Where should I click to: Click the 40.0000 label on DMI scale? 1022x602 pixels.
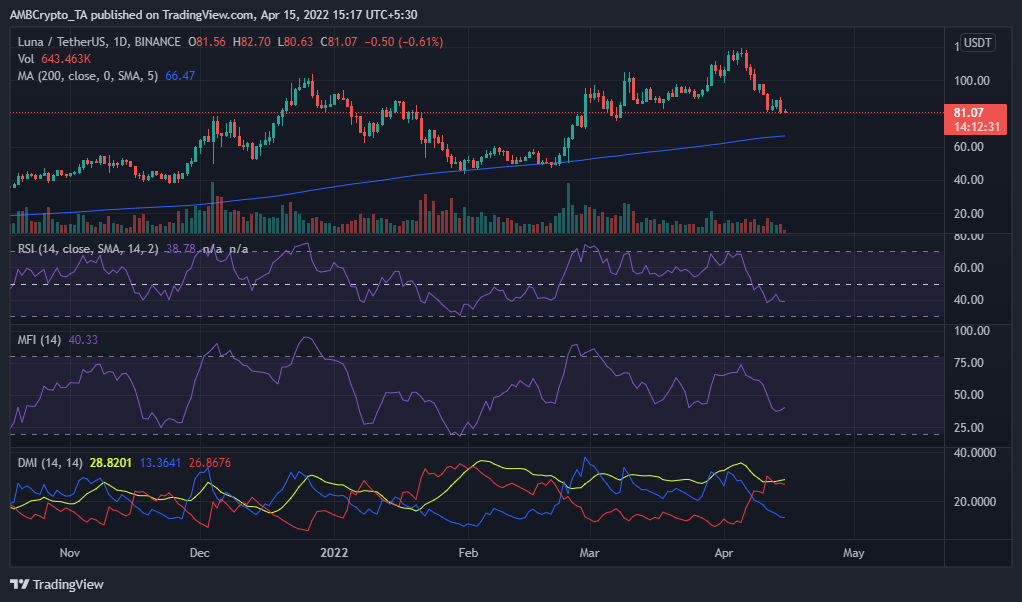coord(972,453)
